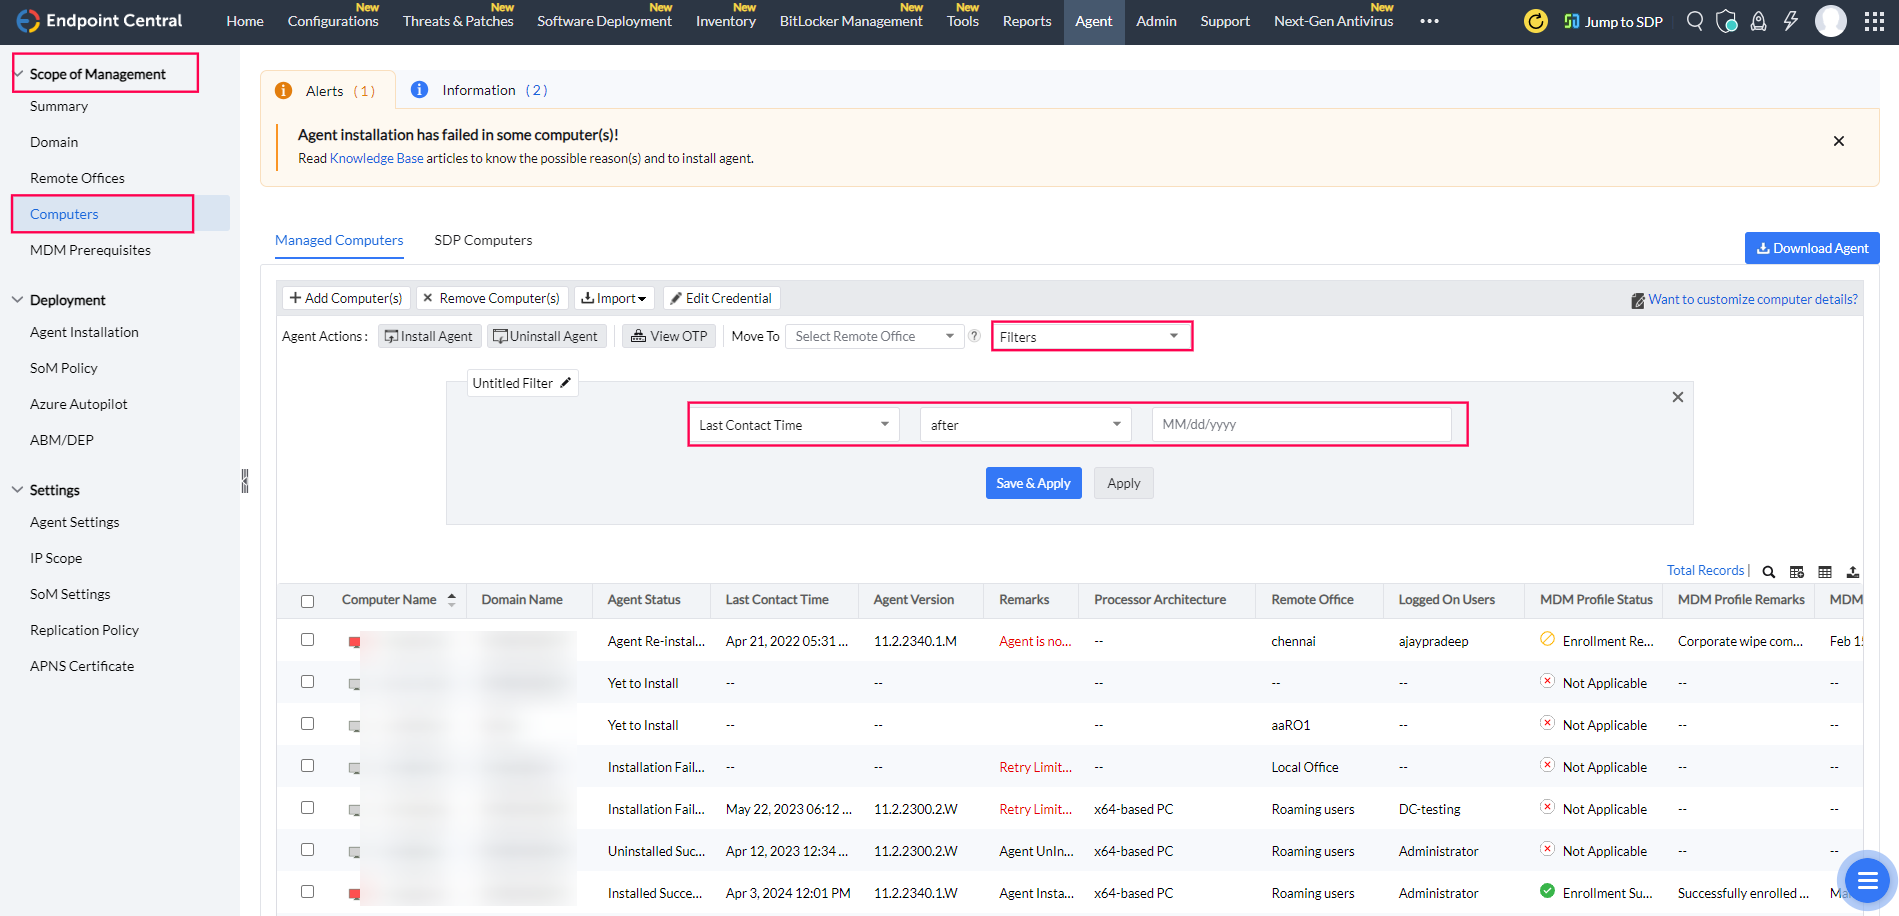Viewport: 1899px width, 916px height.
Task: Open the Select Remote Office dropdown
Action: (x=872, y=336)
